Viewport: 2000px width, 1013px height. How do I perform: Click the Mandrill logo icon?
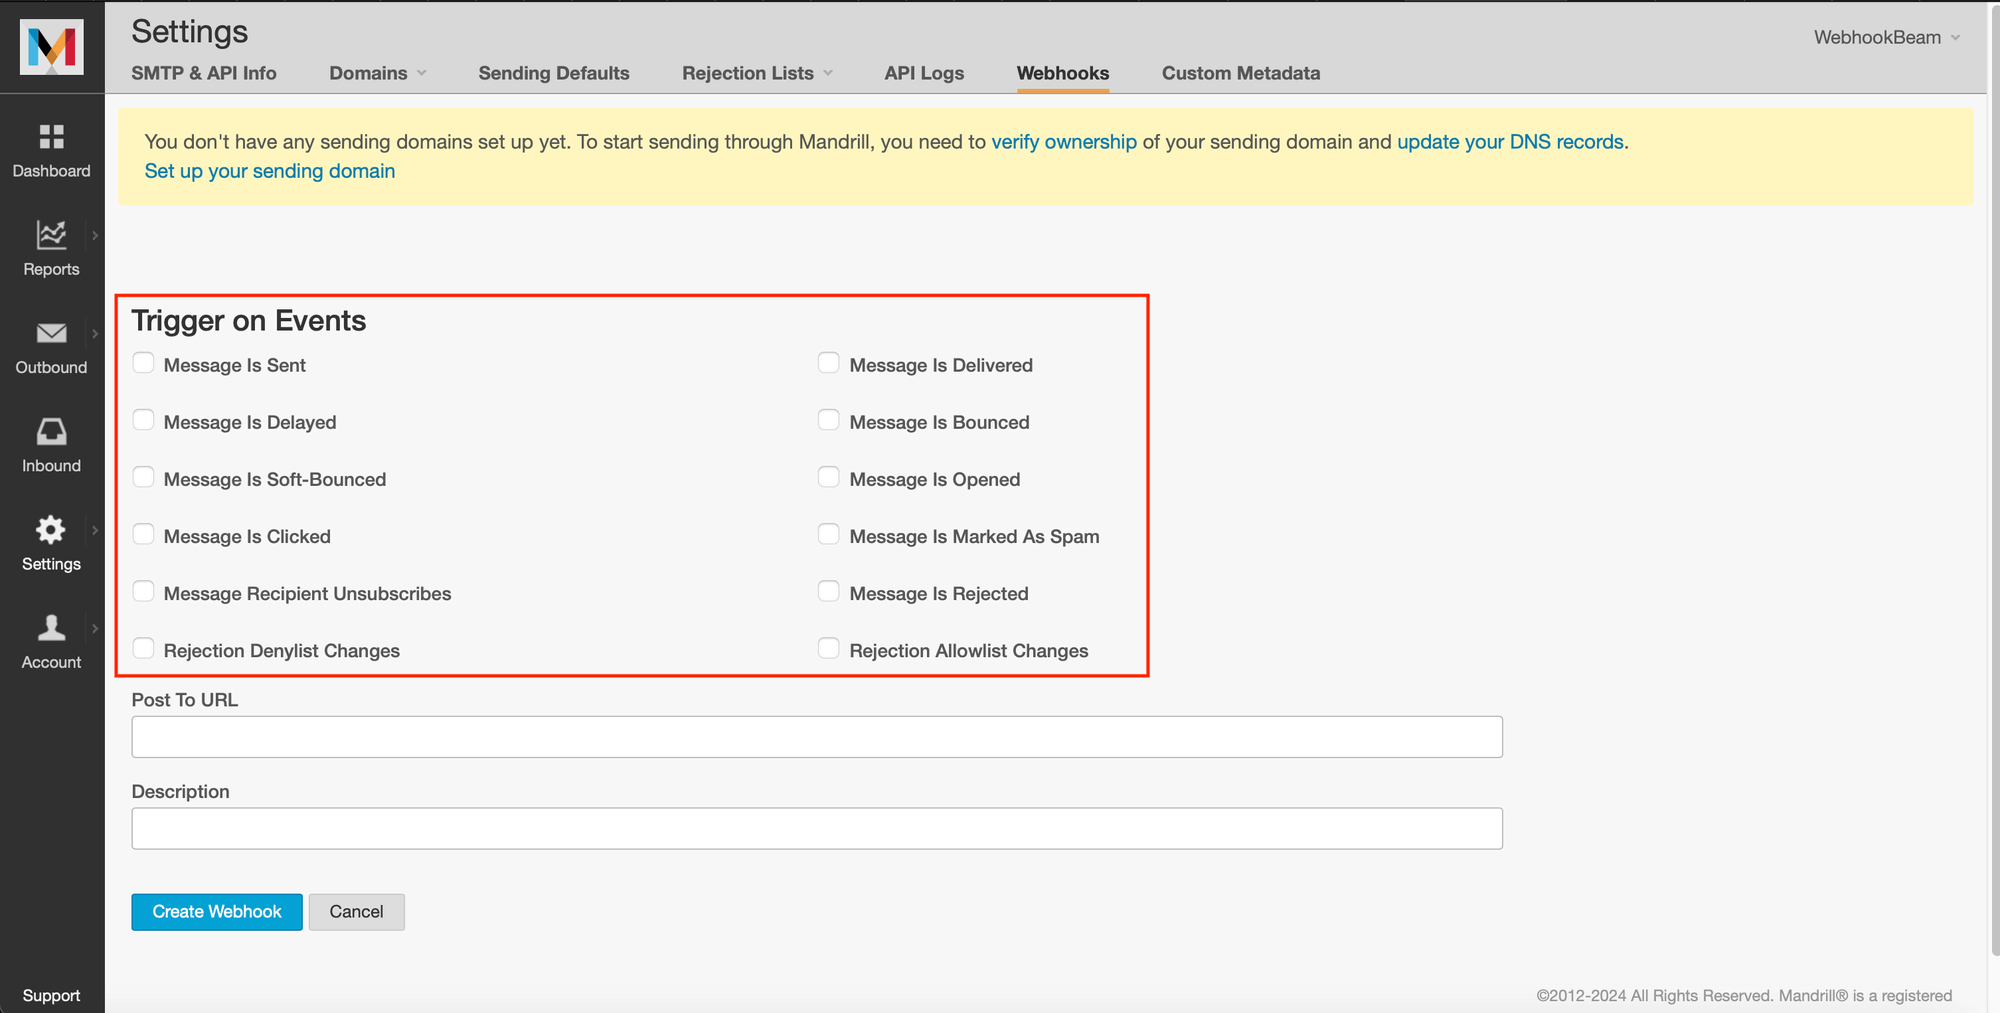pyautogui.click(x=51, y=47)
